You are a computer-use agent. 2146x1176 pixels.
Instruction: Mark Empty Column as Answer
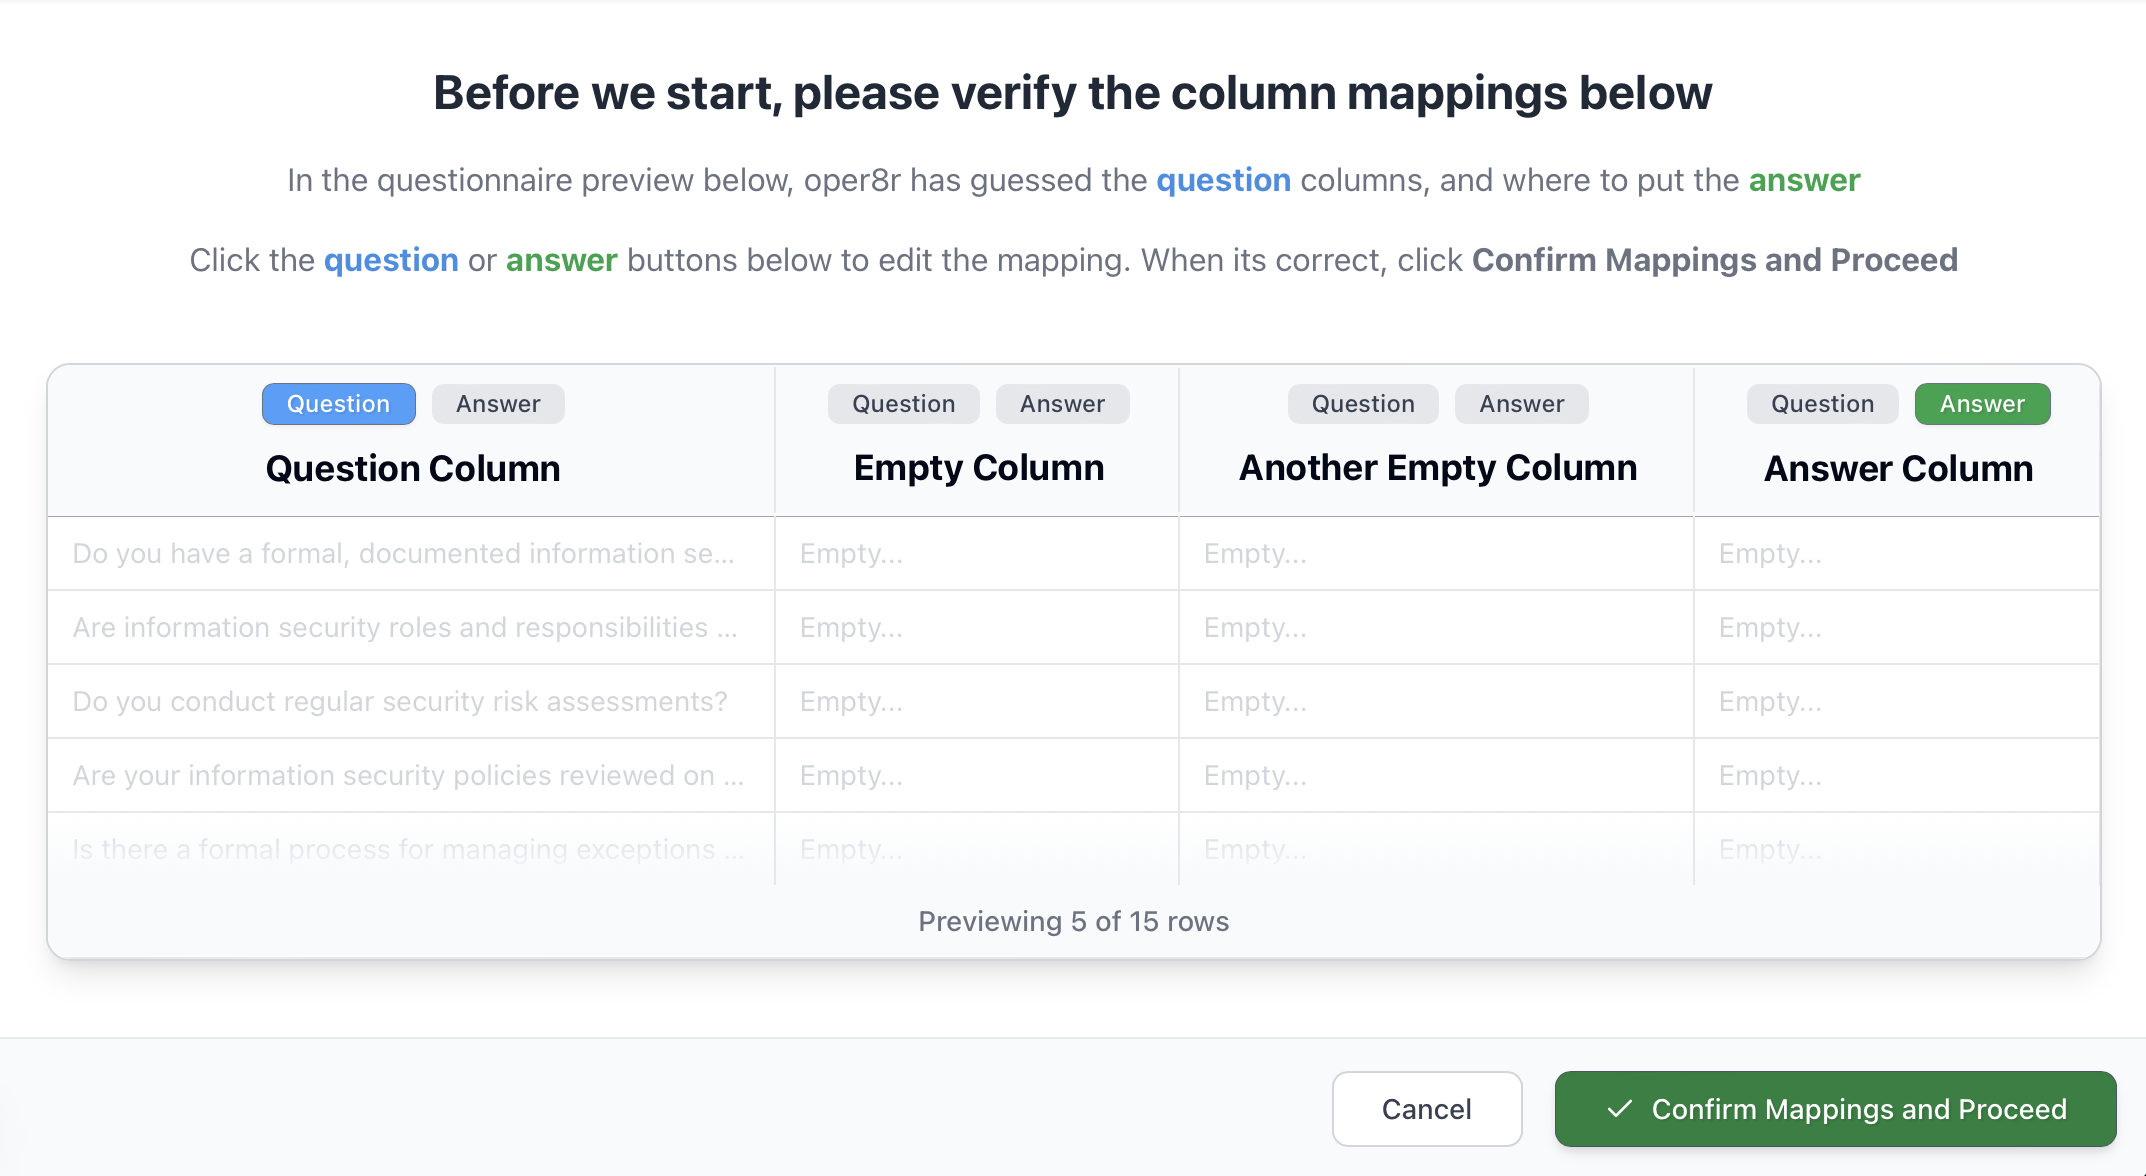1062,404
